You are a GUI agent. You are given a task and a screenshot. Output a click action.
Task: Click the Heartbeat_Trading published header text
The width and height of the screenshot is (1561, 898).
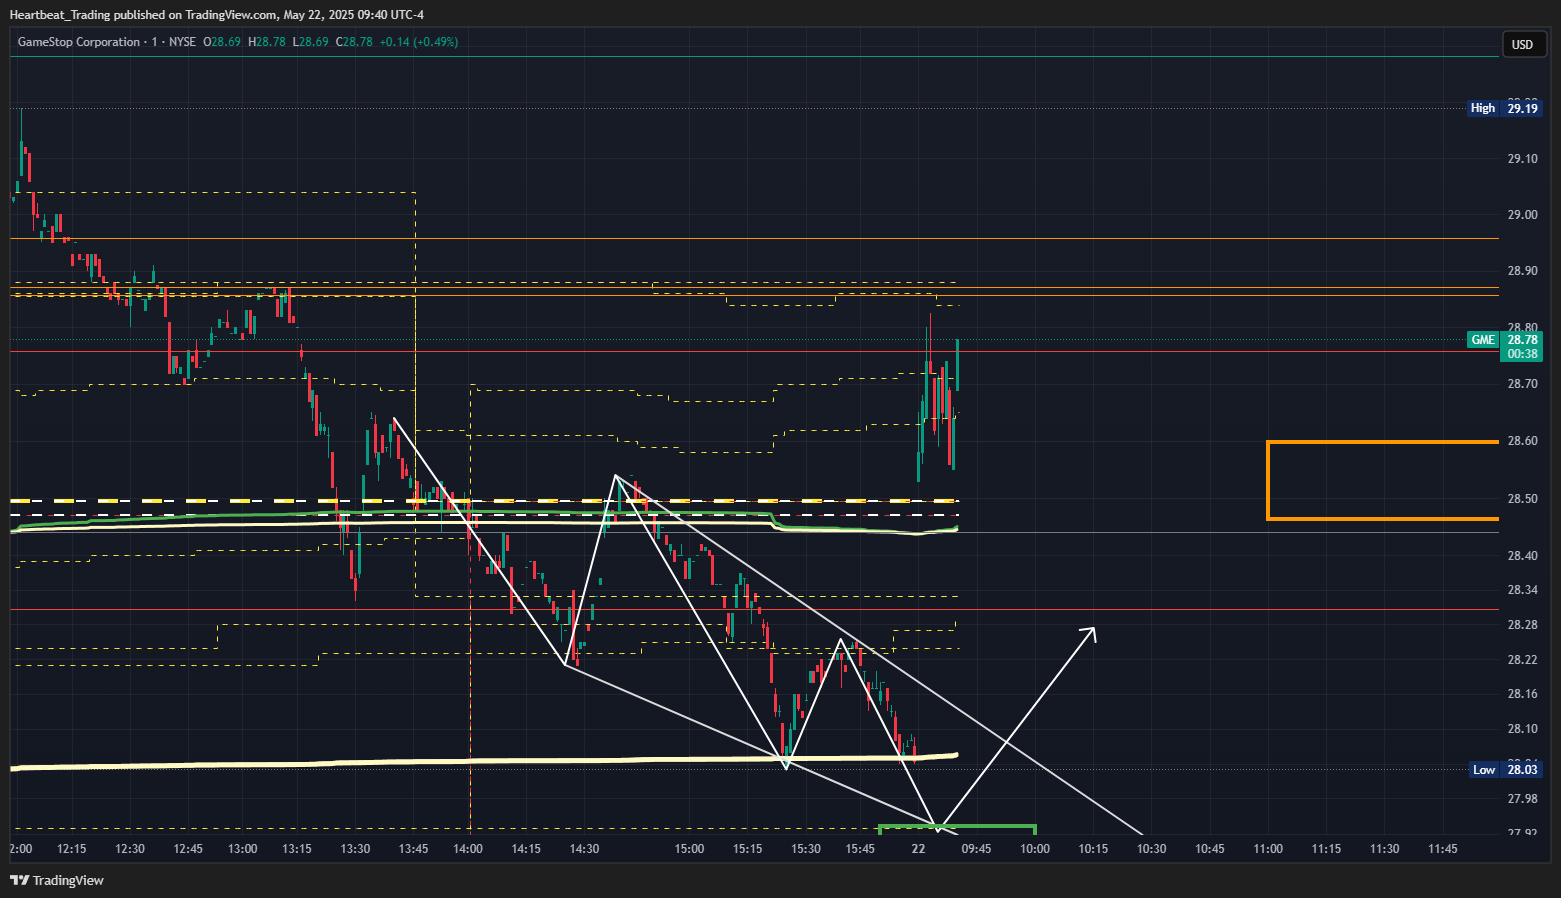[x=216, y=15]
